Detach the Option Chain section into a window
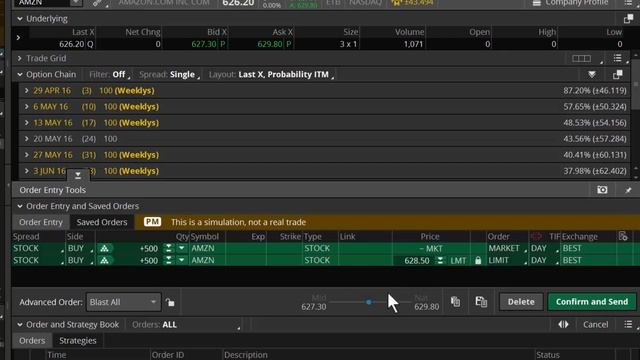Image resolution: width=640 pixels, height=360 pixels. coord(618,74)
